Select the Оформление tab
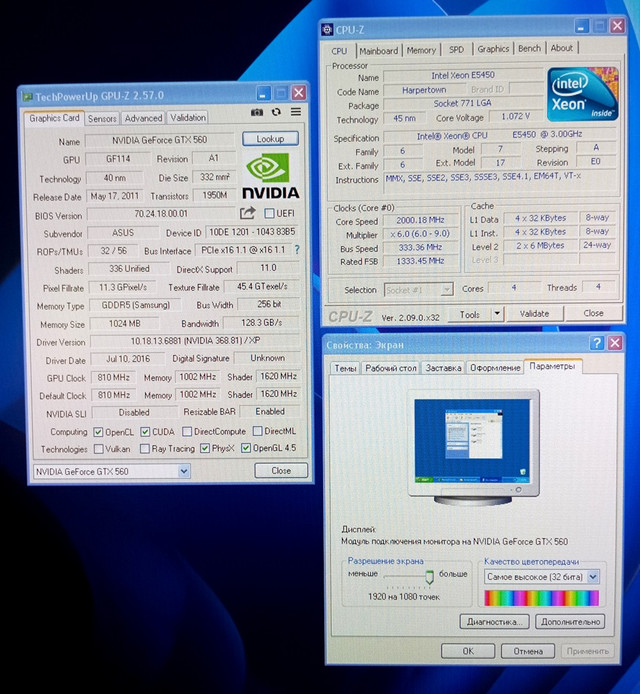640x694 pixels. click(x=495, y=367)
